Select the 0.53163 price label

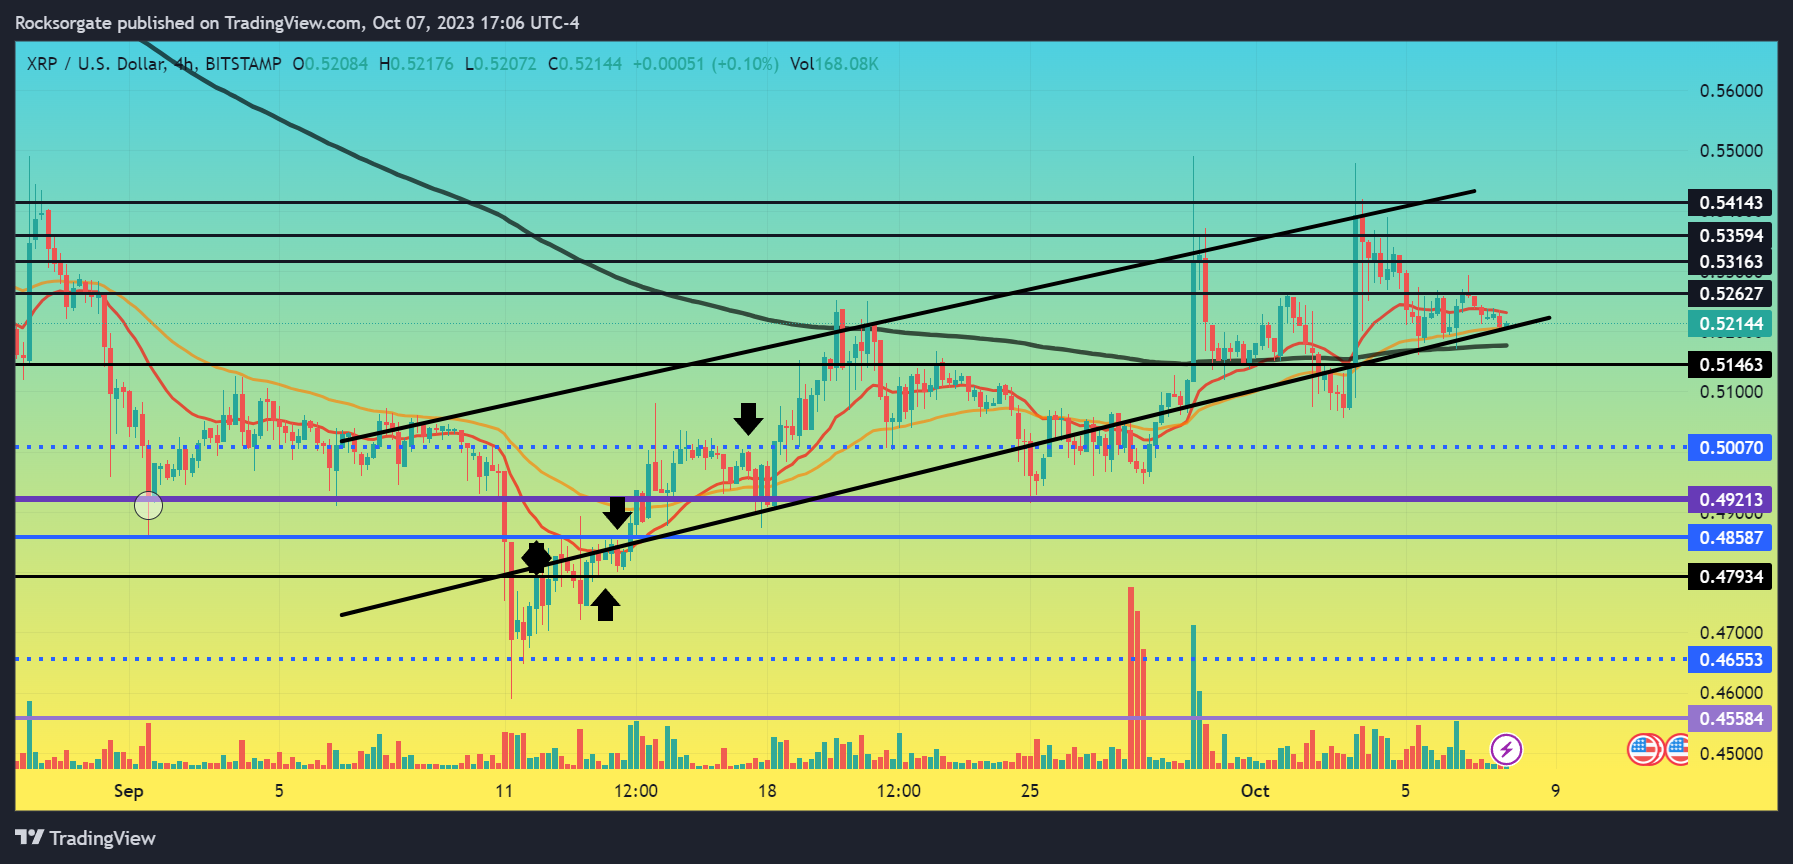click(1730, 262)
